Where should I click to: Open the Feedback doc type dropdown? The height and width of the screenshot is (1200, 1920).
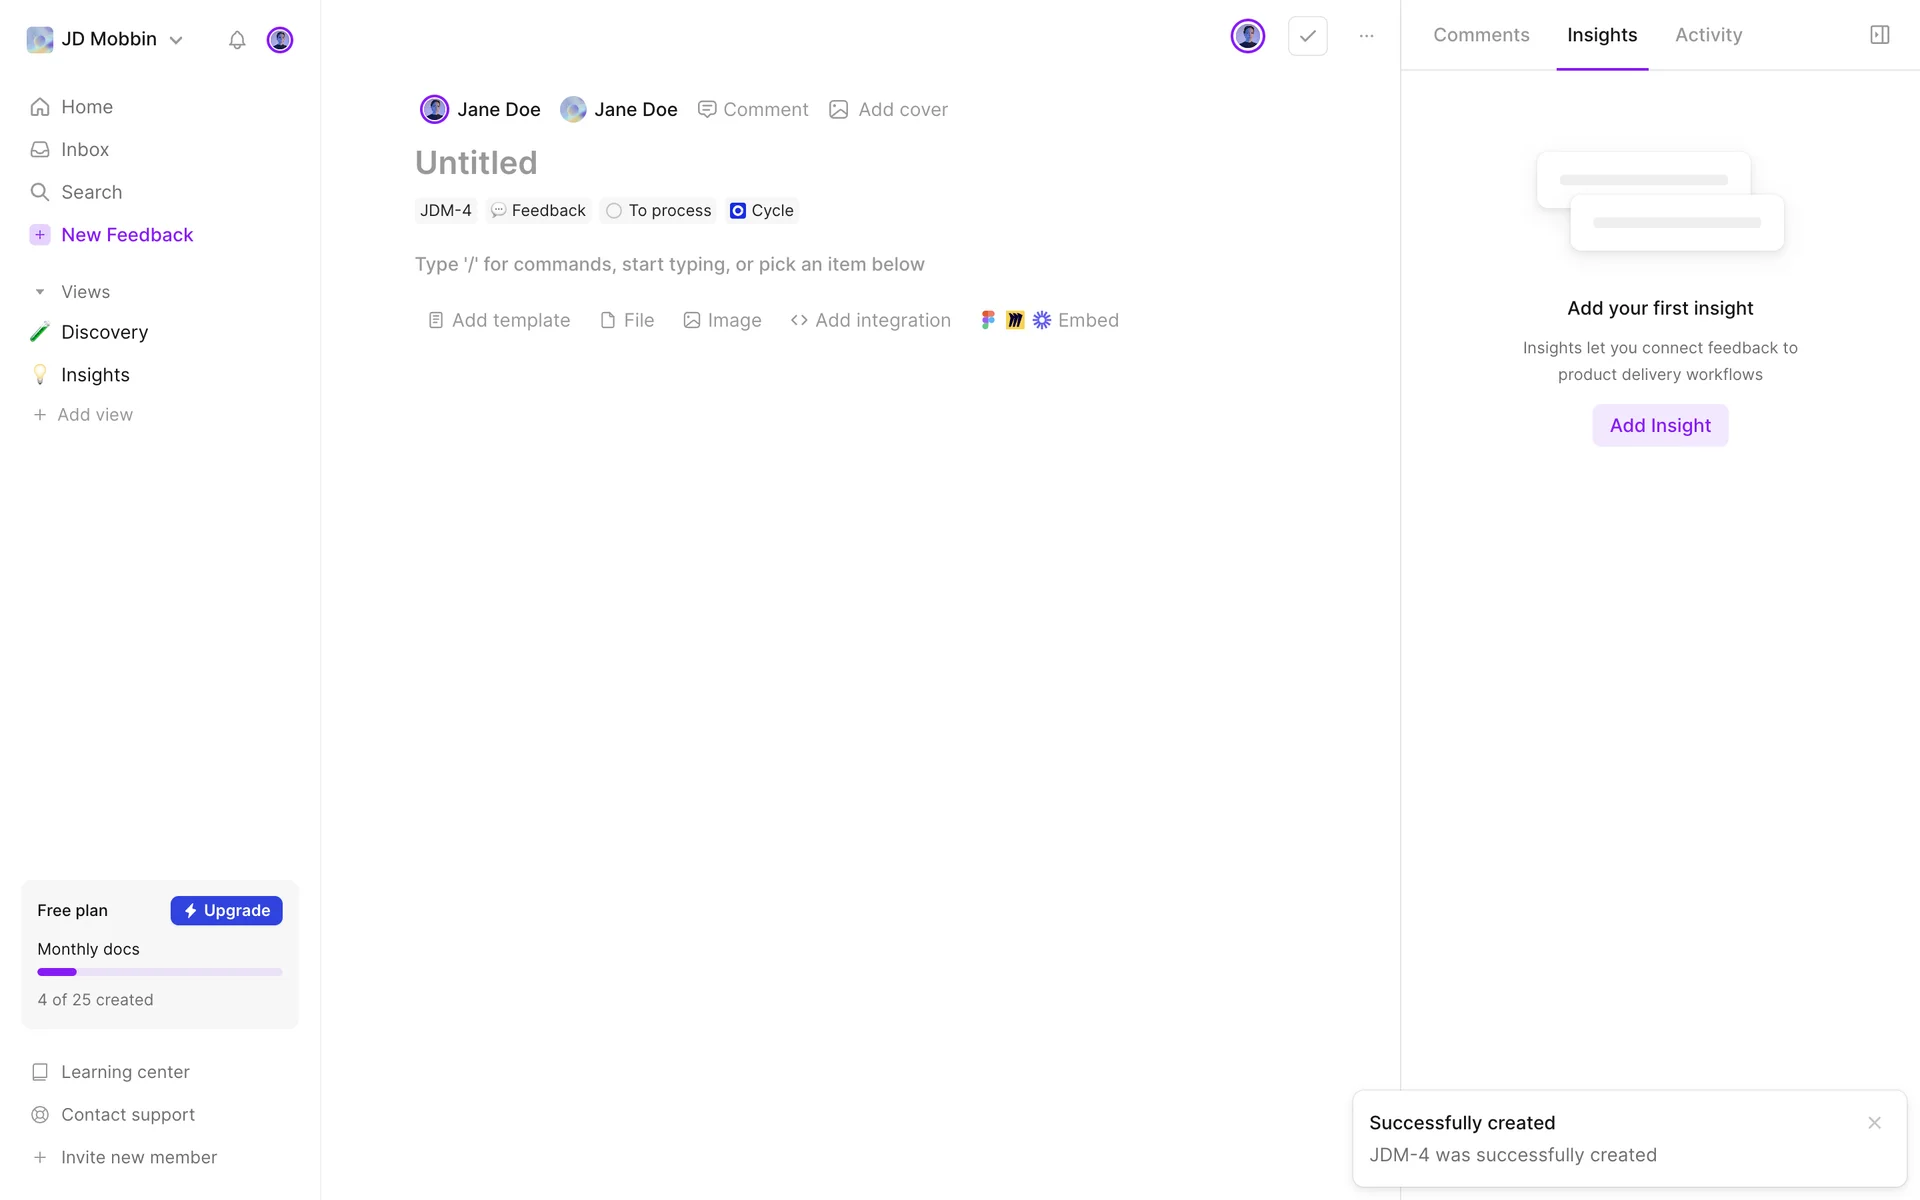(538, 211)
